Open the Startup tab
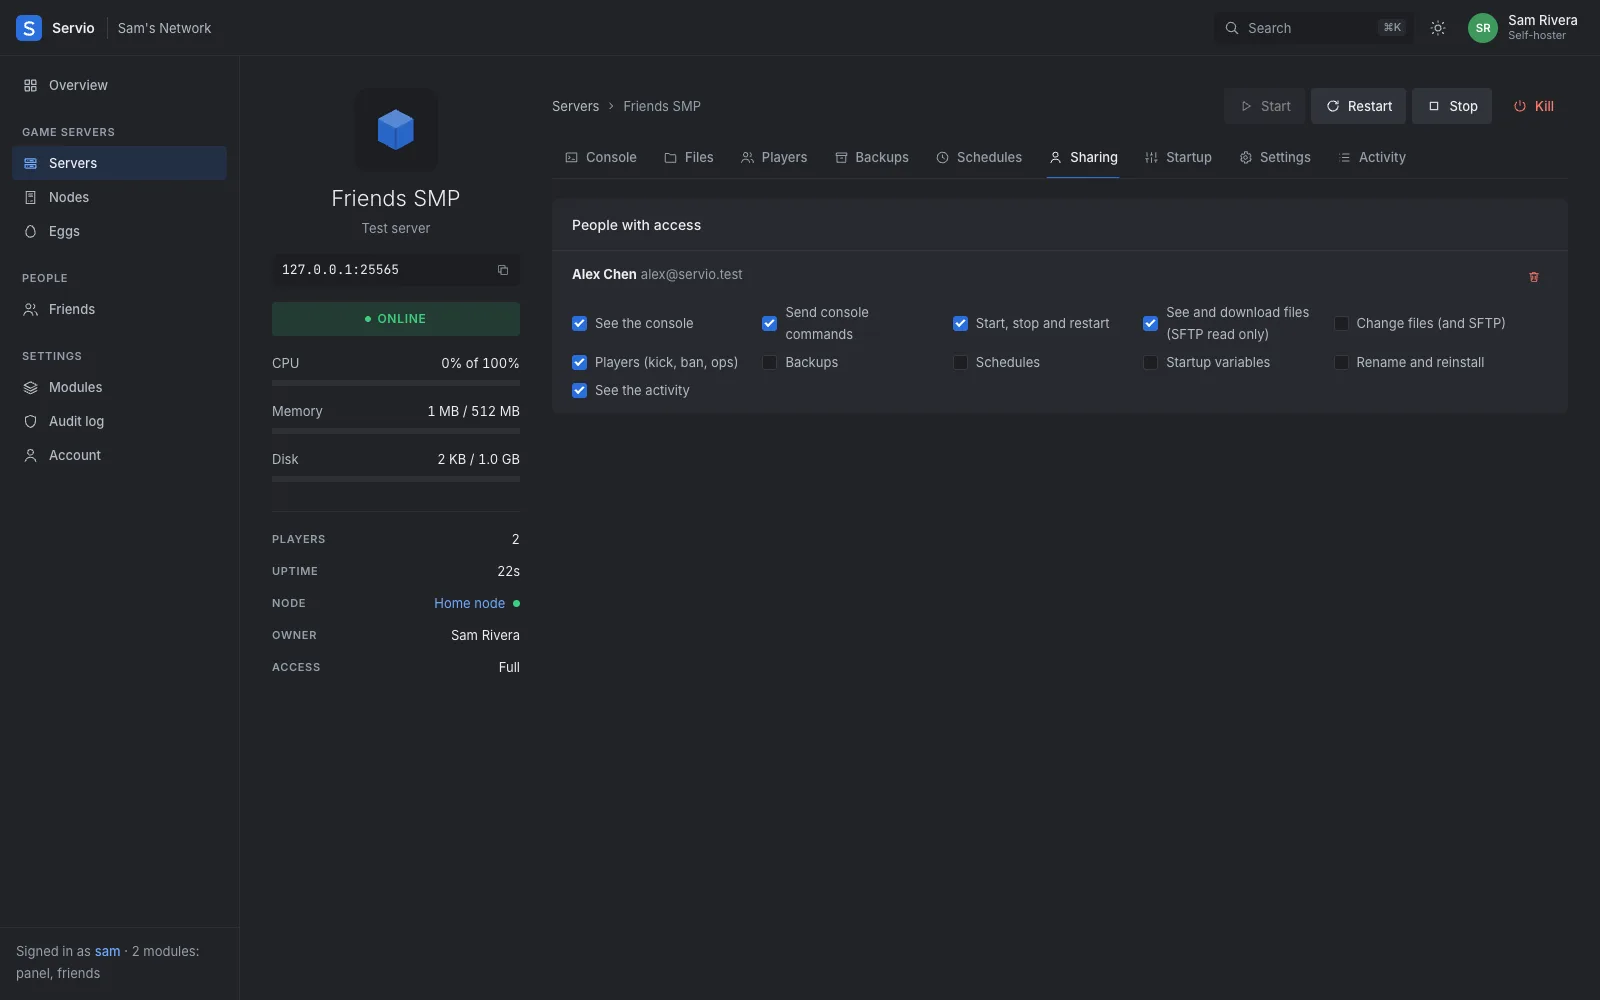The height and width of the screenshot is (1000, 1600). (1178, 157)
